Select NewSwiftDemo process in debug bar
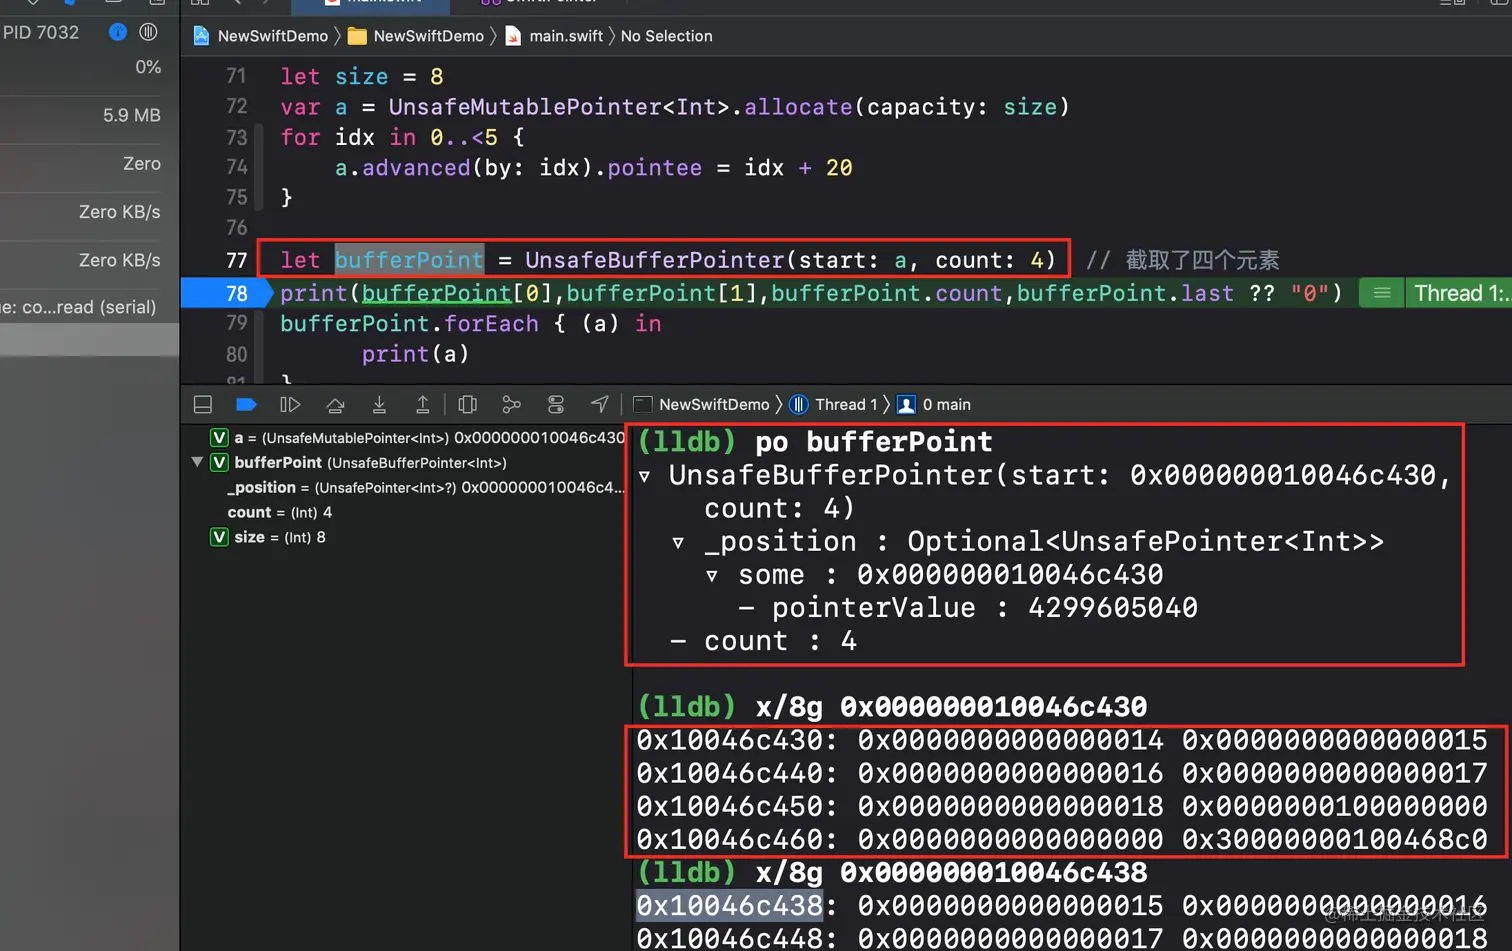1512x951 pixels. (x=702, y=405)
